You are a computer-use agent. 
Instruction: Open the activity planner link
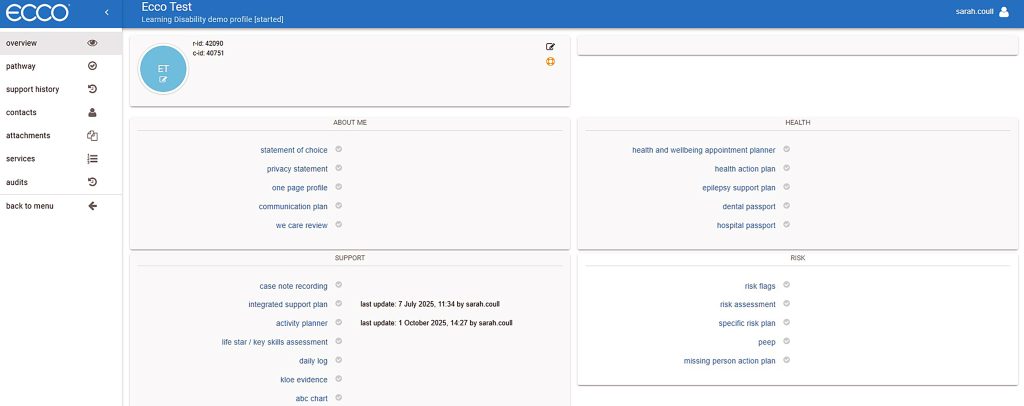click(x=301, y=323)
